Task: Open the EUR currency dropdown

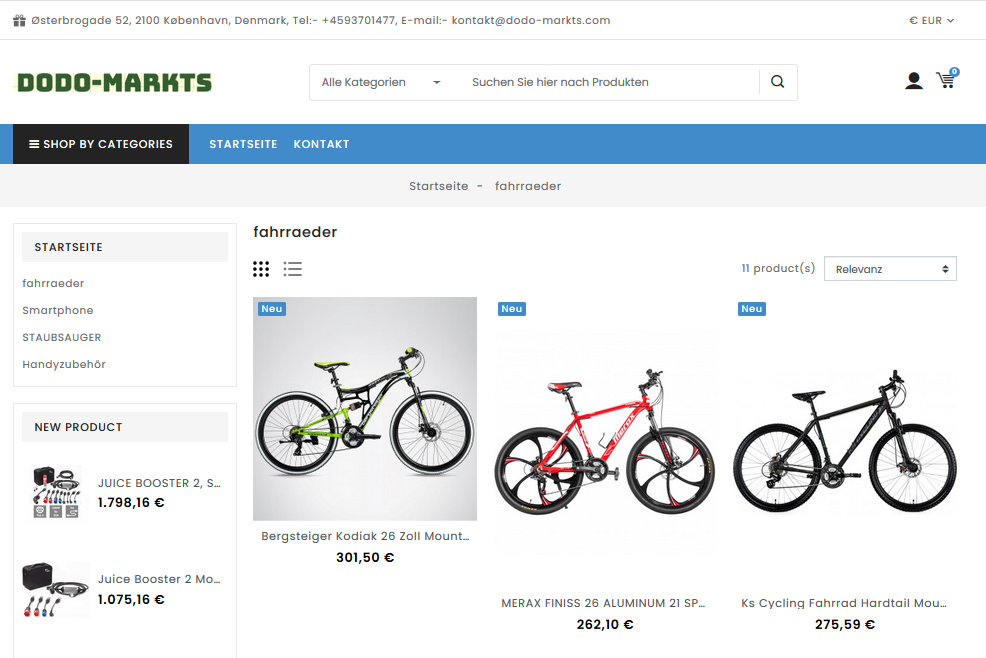Action: pyautogui.click(x=931, y=20)
